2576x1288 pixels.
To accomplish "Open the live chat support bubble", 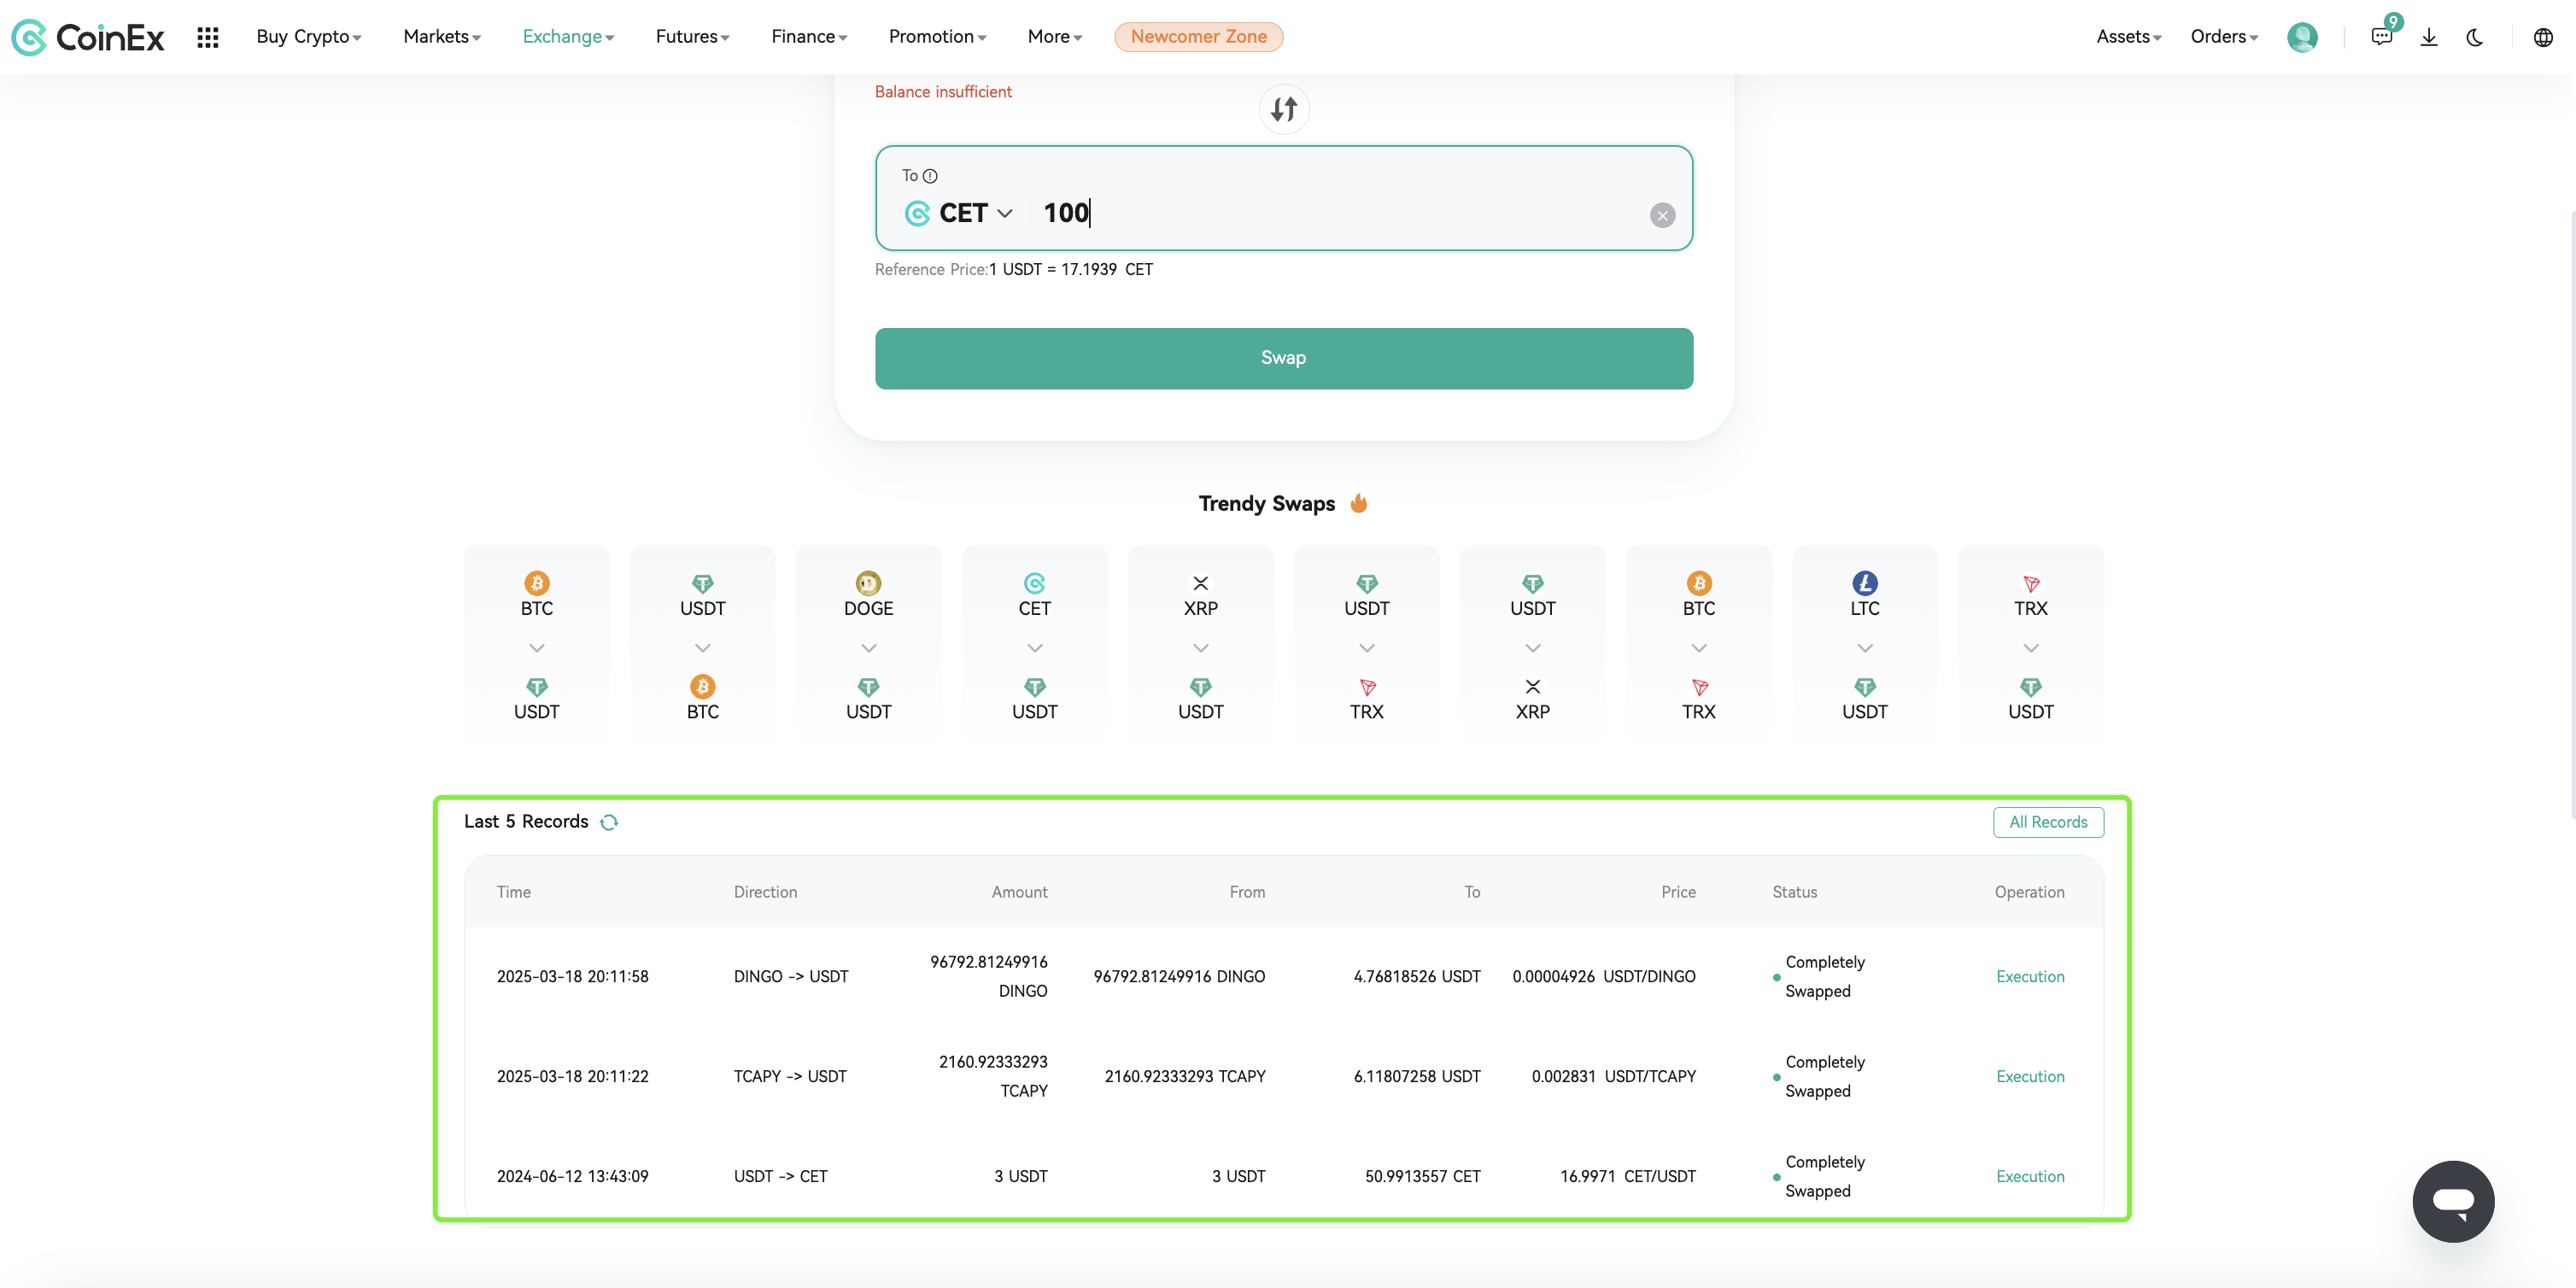I will click(2453, 1201).
